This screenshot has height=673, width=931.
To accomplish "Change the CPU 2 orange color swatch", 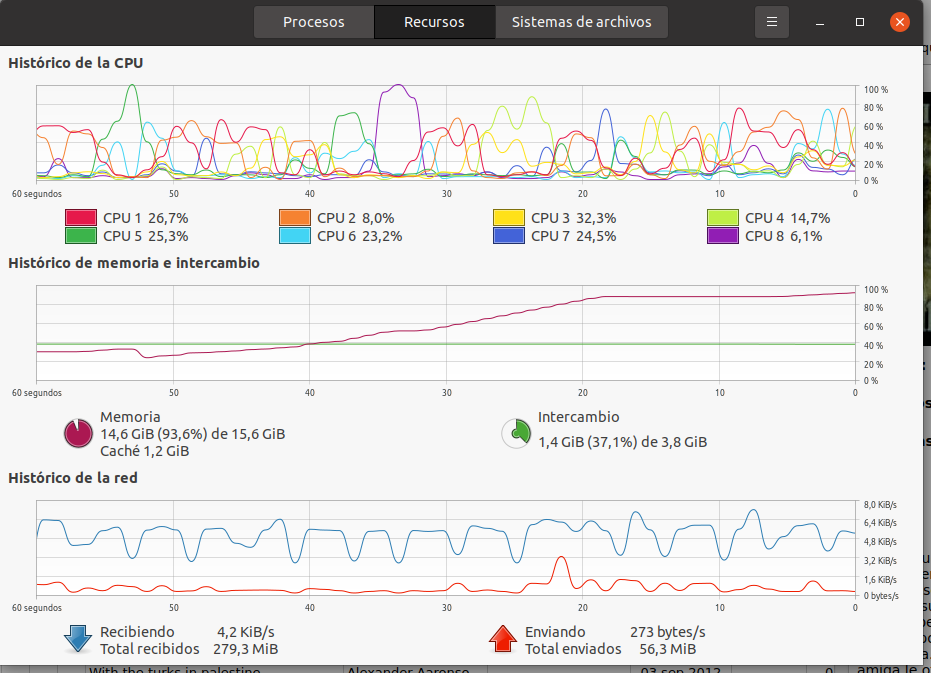I will point(294,218).
